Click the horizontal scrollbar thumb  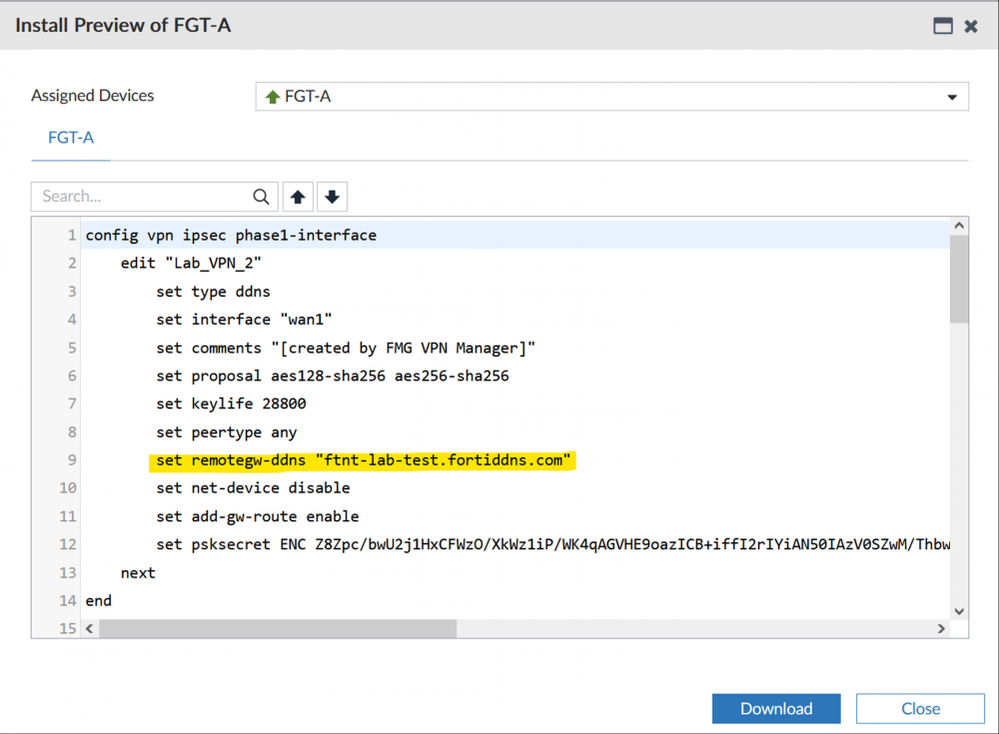click(x=278, y=629)
